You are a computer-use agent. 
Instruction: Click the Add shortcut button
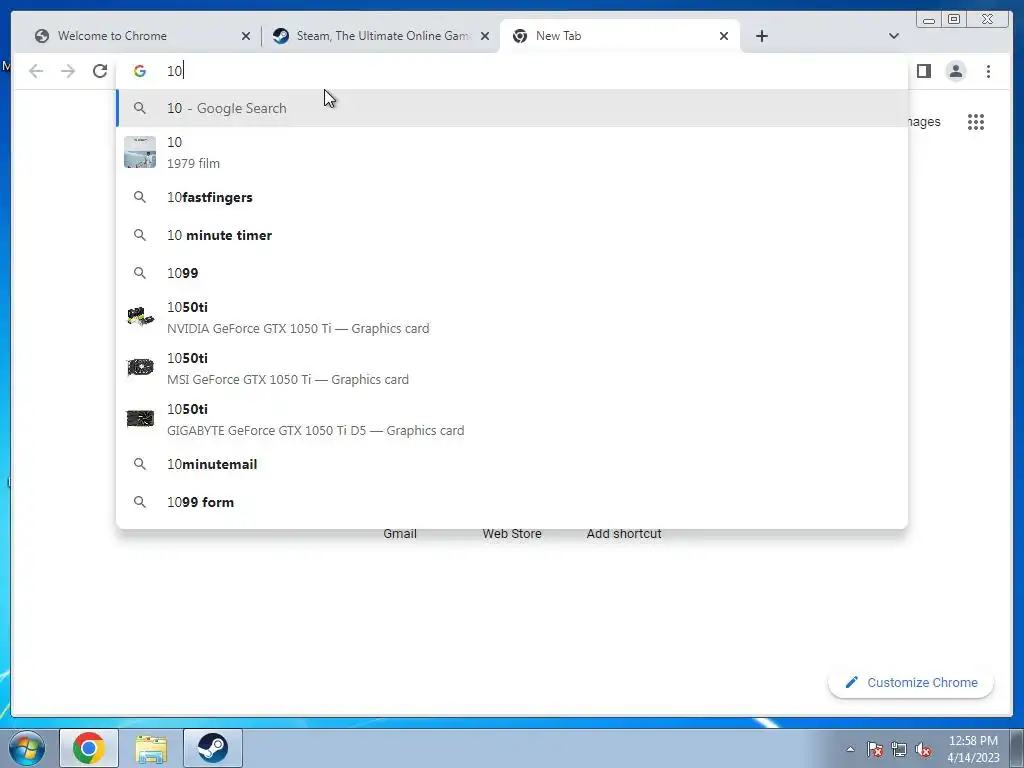tap(624, 534)
